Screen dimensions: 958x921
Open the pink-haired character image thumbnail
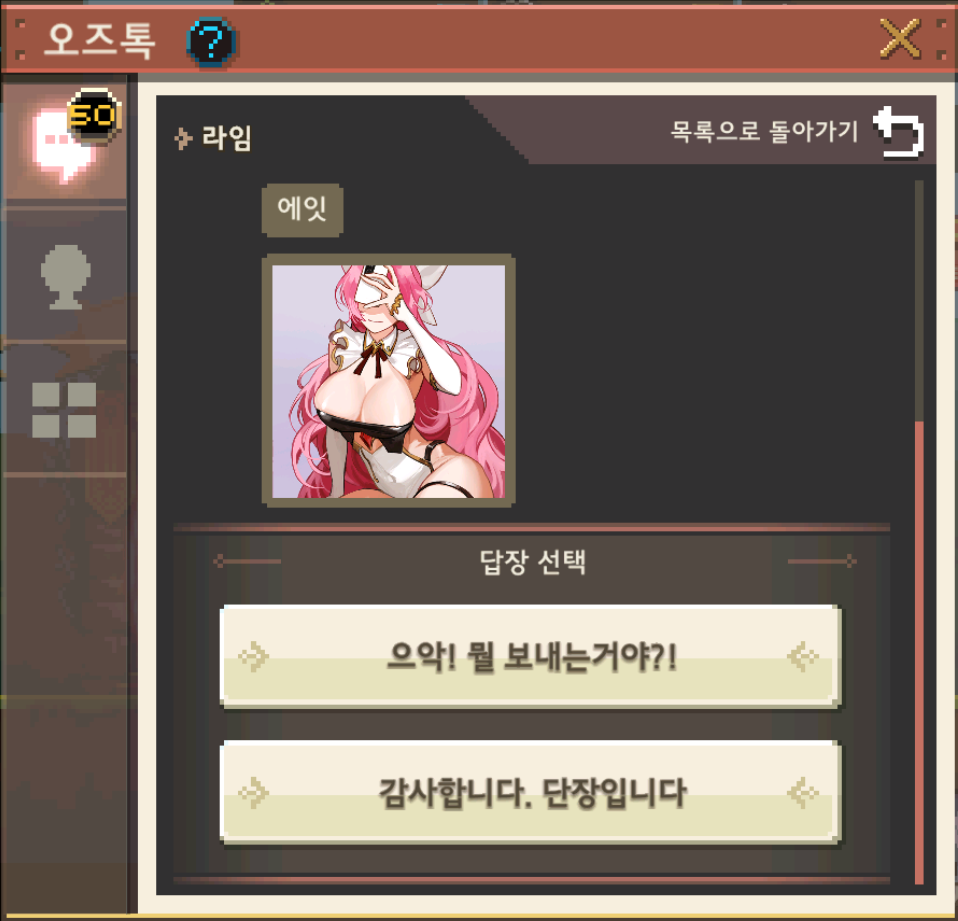click(x=389, y=381)
